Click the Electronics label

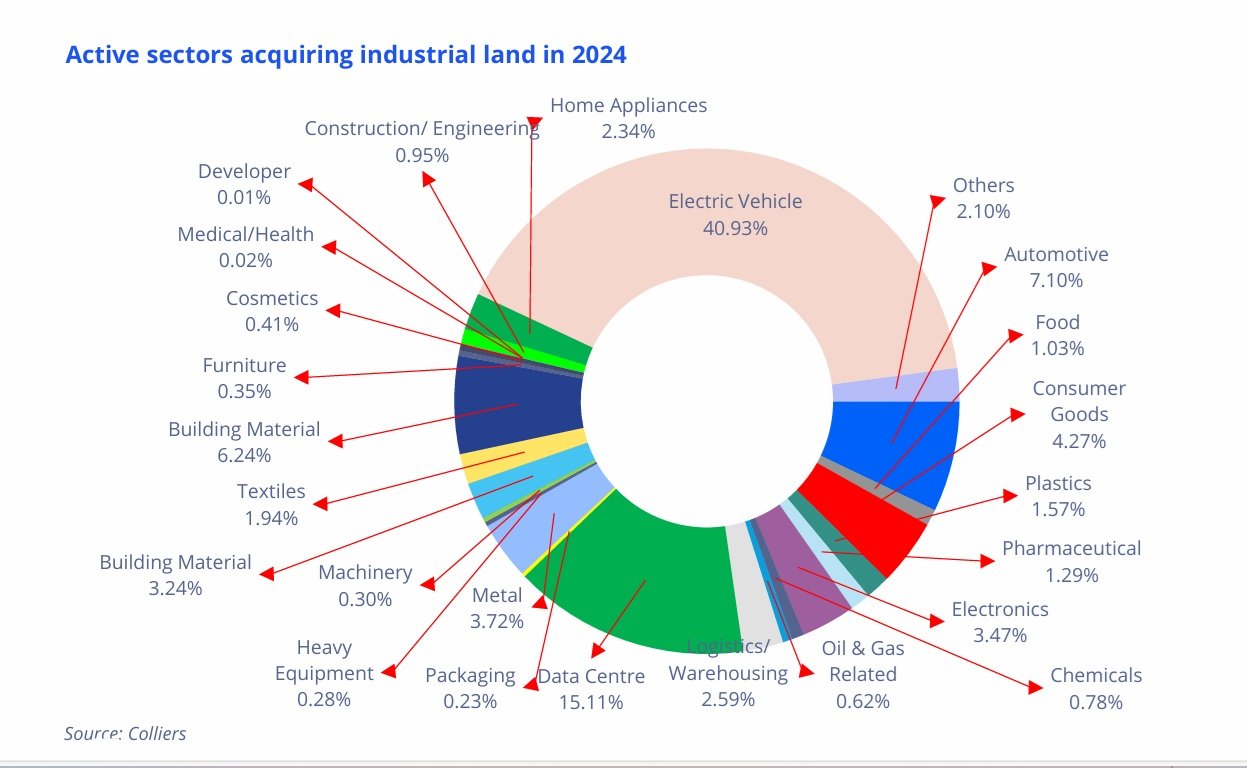coord(1000,622)
